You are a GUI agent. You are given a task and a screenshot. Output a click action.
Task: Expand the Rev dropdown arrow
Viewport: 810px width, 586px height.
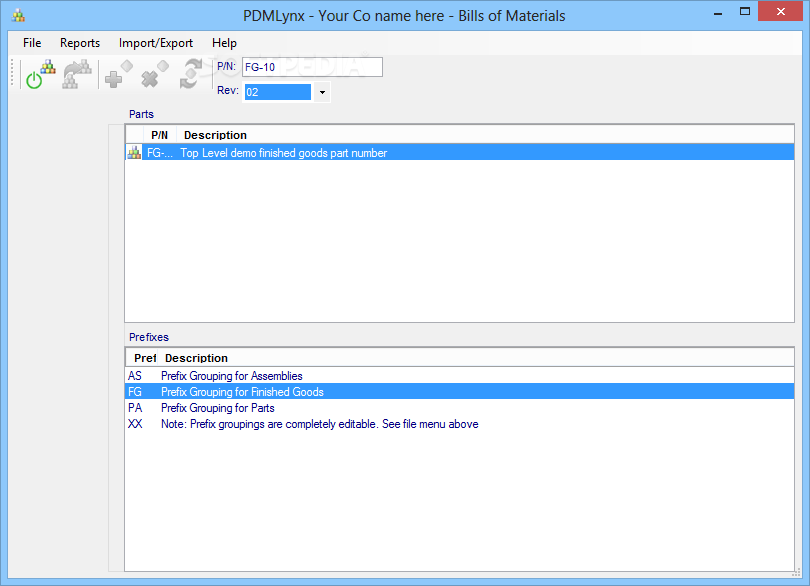[322, 92]
